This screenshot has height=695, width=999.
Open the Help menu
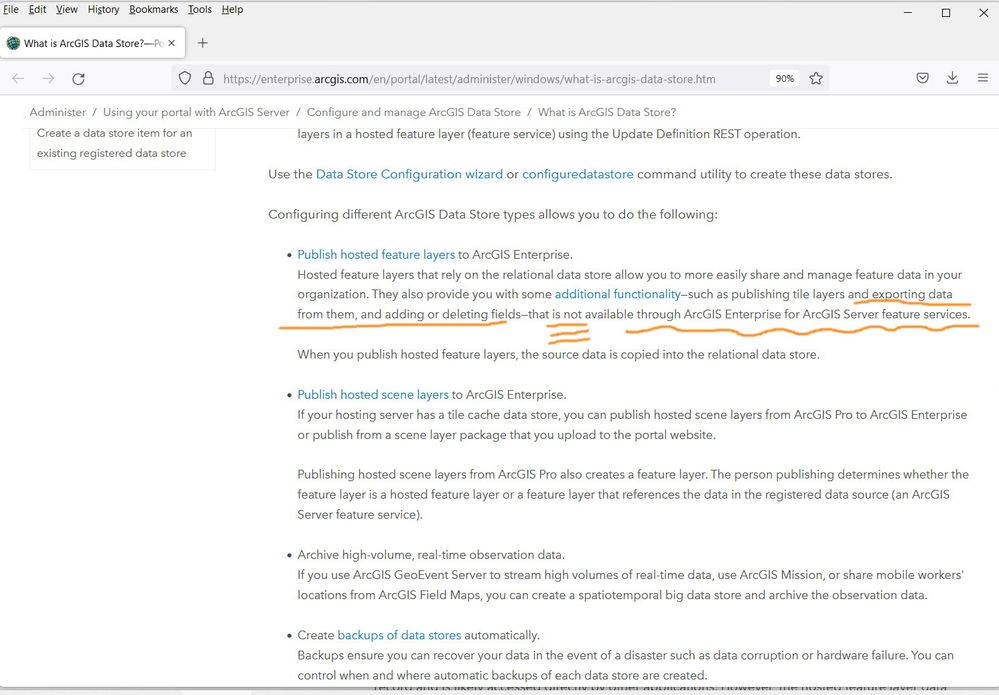(x=232, y=10)
